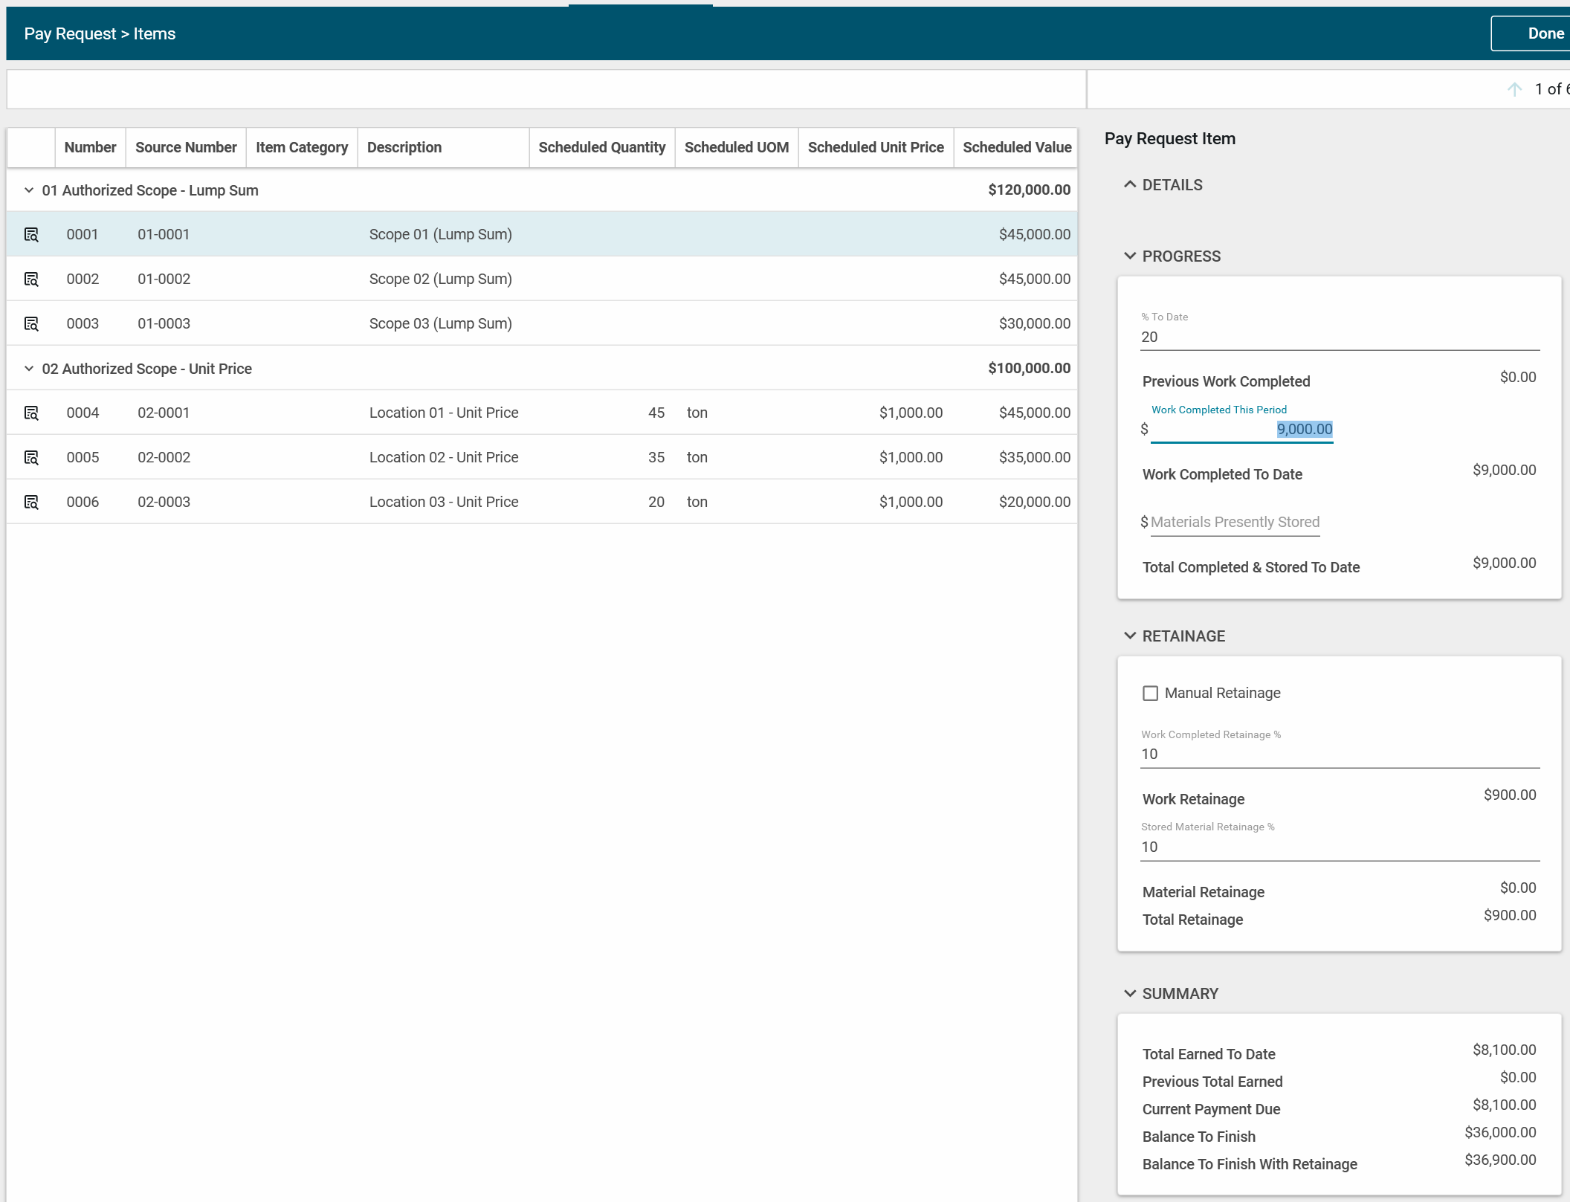Collapse 02 Authorized Scope - Unit Price group

click(29, 369)
